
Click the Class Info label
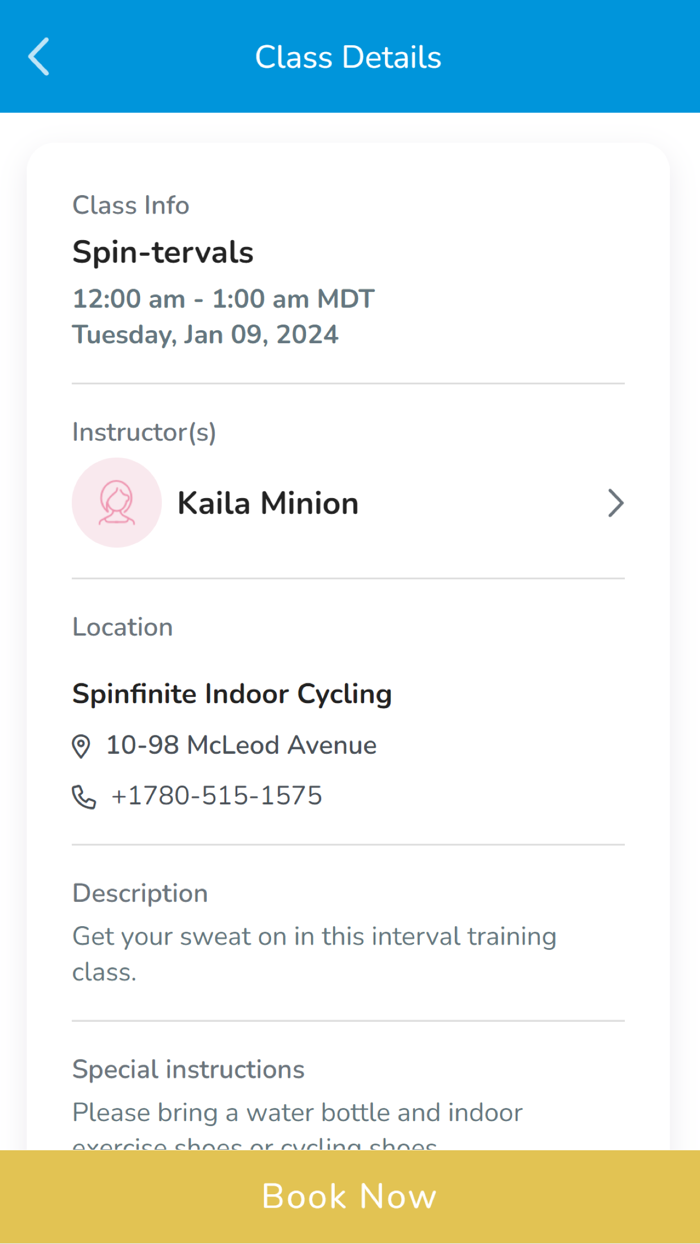[131, 205]
